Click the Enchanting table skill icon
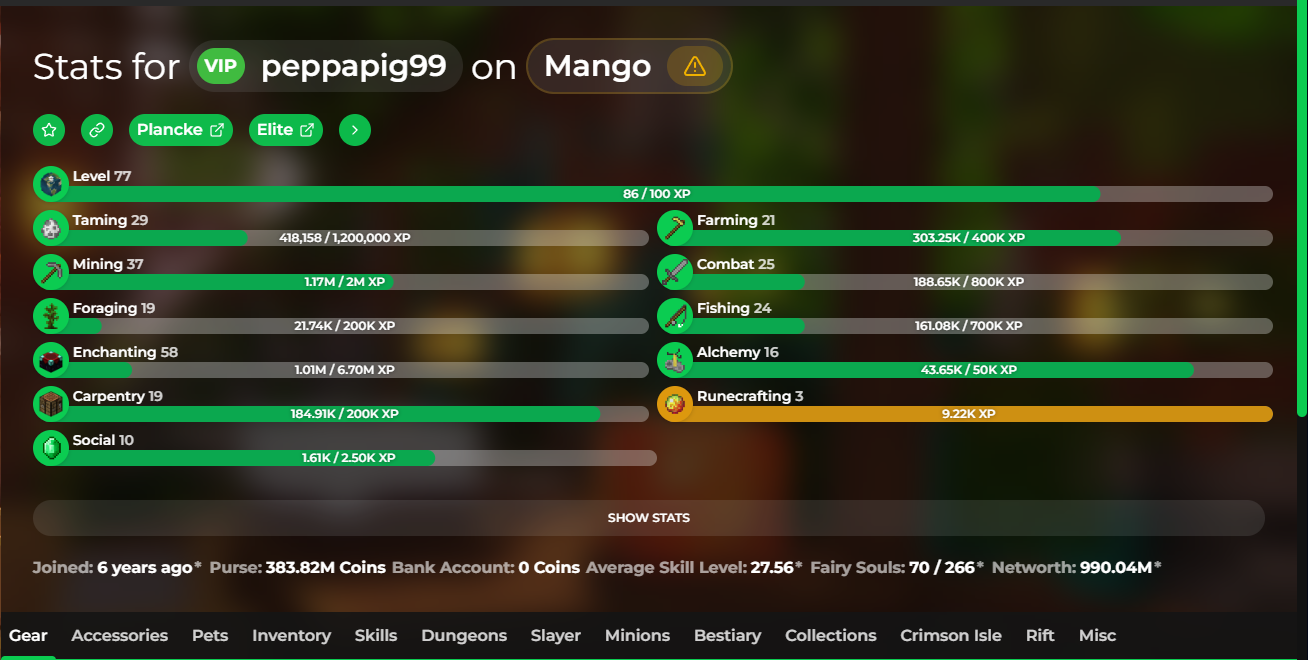 coord(50,360)
